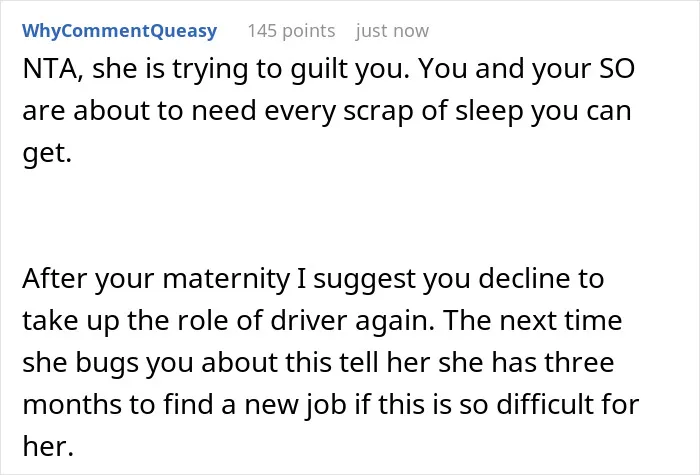Screen dimensions: 700x475
Task: Click the word 'maternity' in the comment
Action: click(226, 279)
